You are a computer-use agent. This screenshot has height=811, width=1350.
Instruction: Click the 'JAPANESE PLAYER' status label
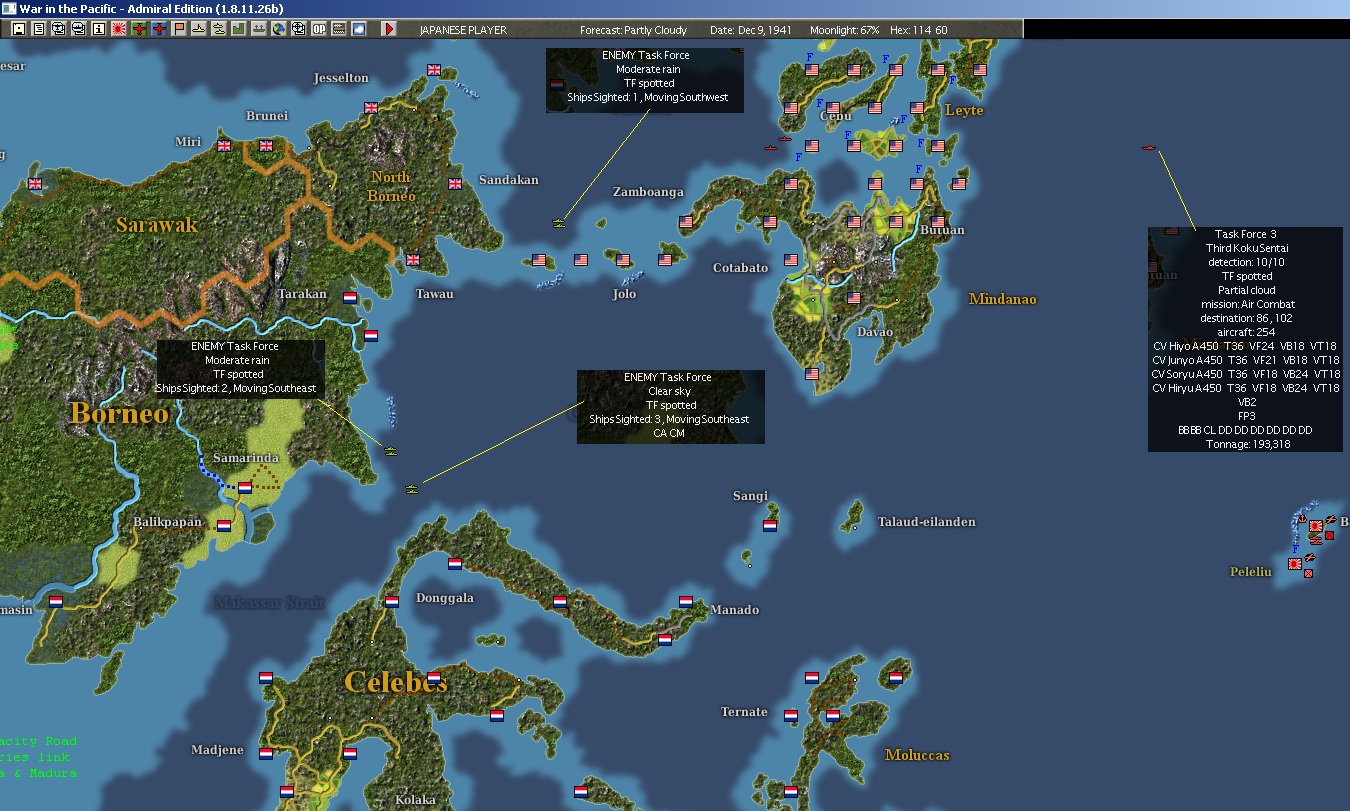pyautogui.click(x=463, y=30)
